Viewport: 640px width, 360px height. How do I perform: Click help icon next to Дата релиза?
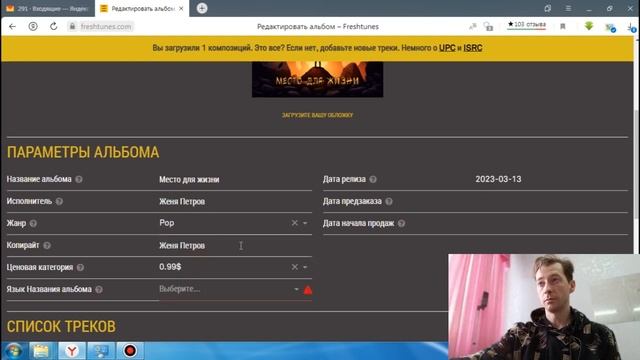(x=373, y=179)
